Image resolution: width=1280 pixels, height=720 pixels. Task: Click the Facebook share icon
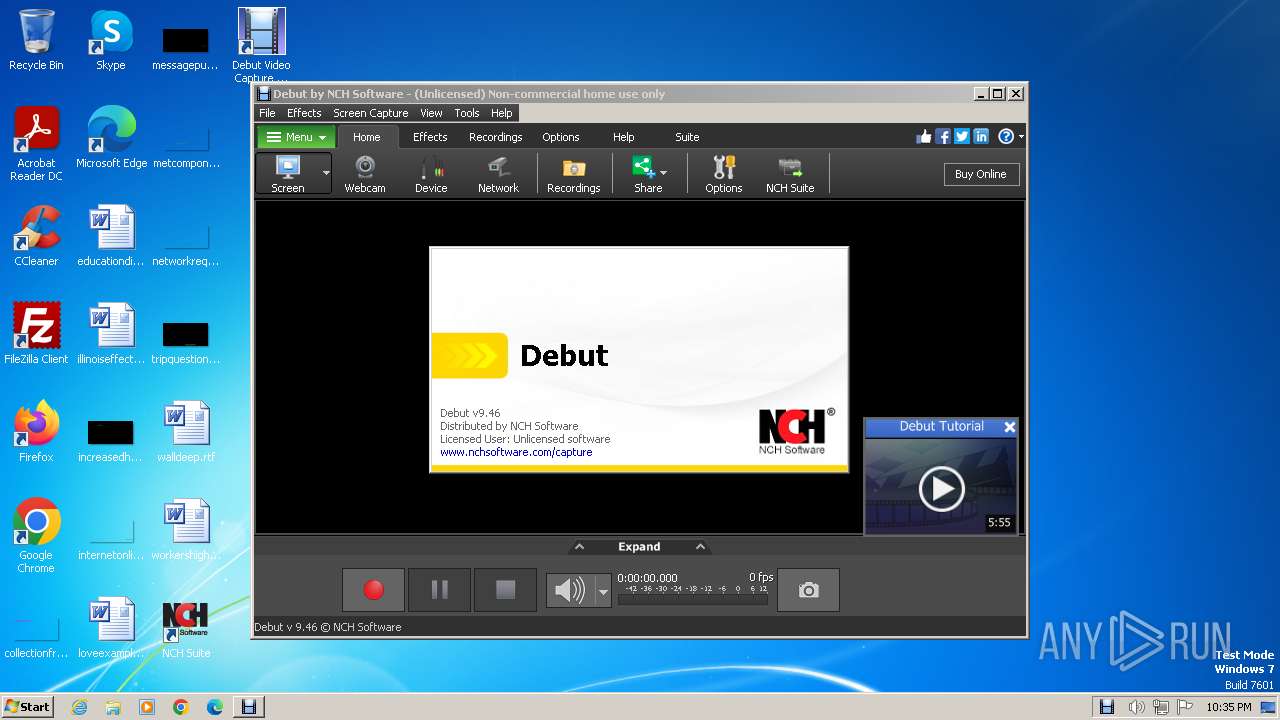point(943,137)
